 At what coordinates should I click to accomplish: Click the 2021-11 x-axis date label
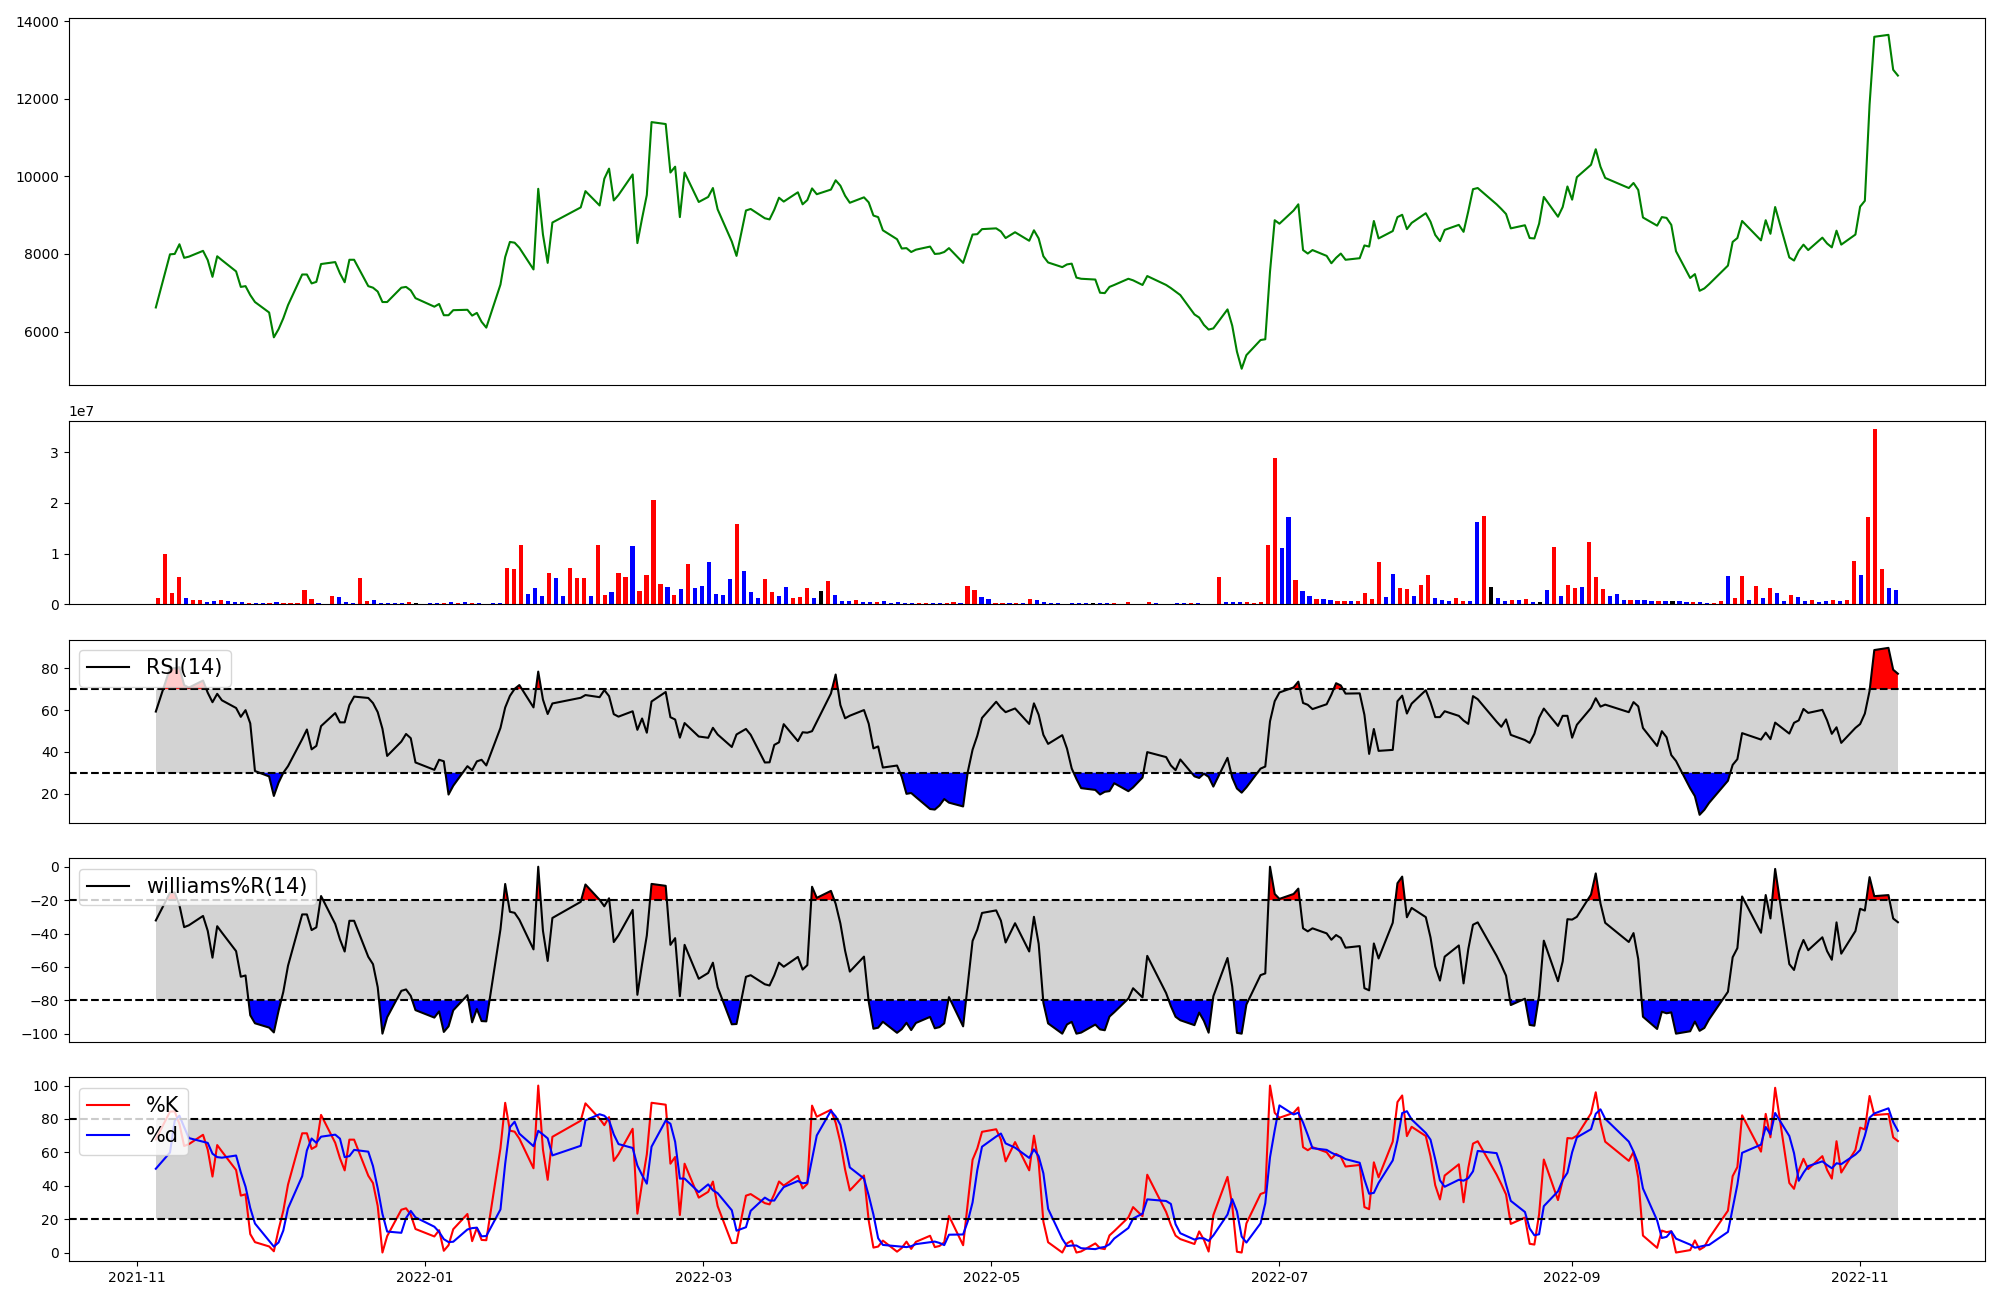(x=137, y=1277)
